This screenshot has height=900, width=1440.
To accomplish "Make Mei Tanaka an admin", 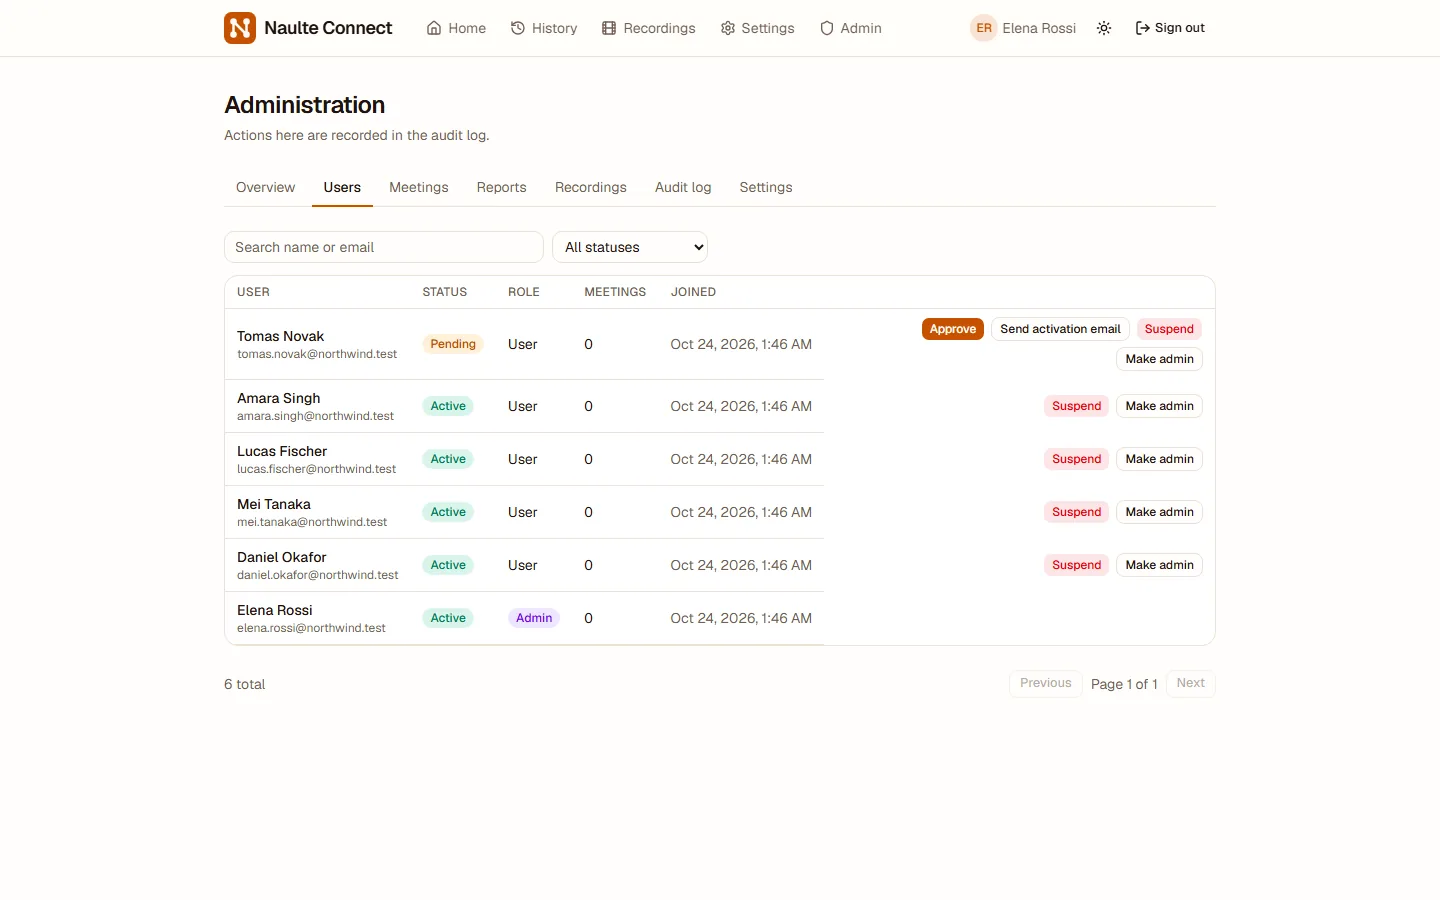I will pos(1159,512).
